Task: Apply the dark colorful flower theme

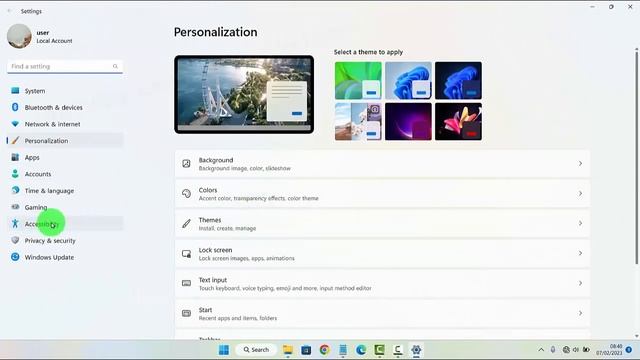Action: pos(458,121)
